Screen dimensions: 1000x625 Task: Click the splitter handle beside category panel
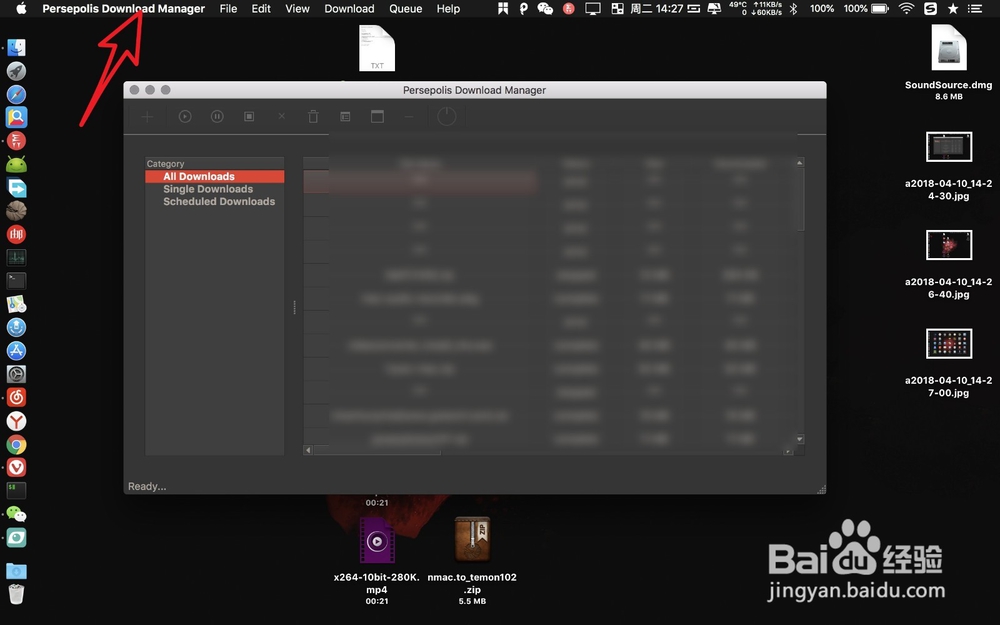pos(294,307)
